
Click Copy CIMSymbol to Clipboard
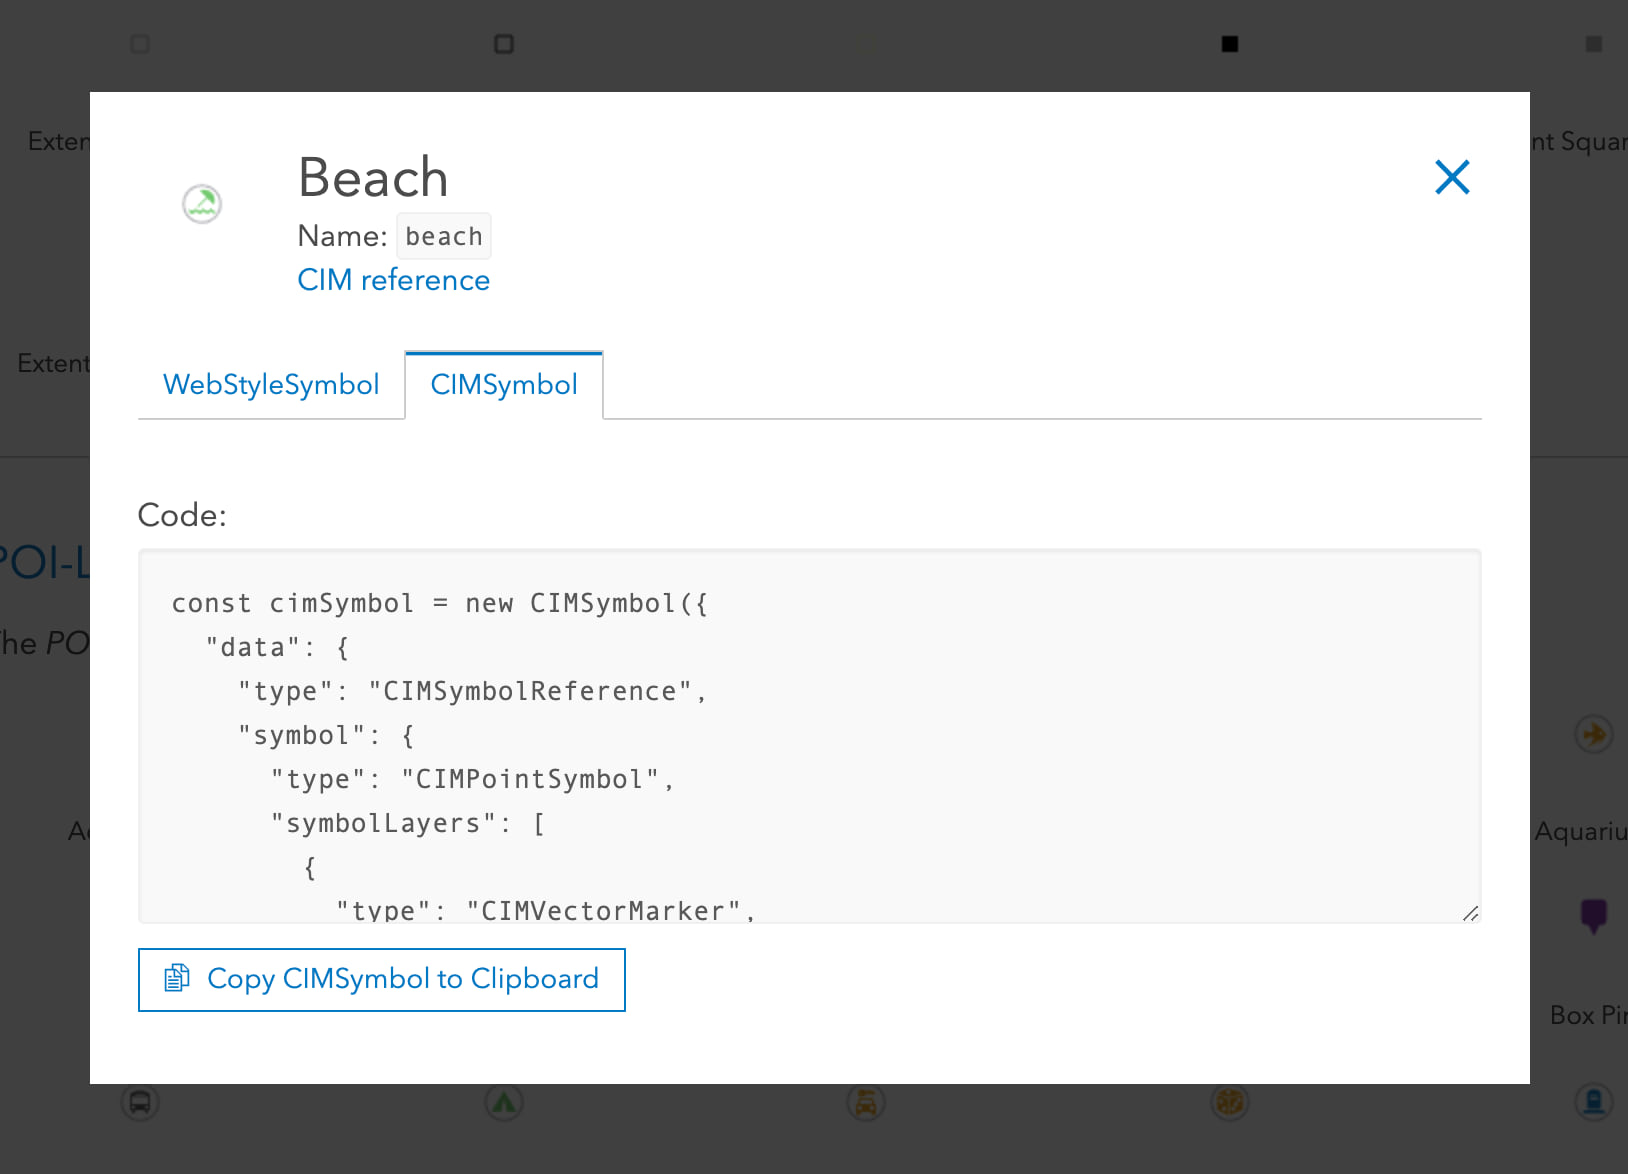pyautogui.click(x=381, y=980)
